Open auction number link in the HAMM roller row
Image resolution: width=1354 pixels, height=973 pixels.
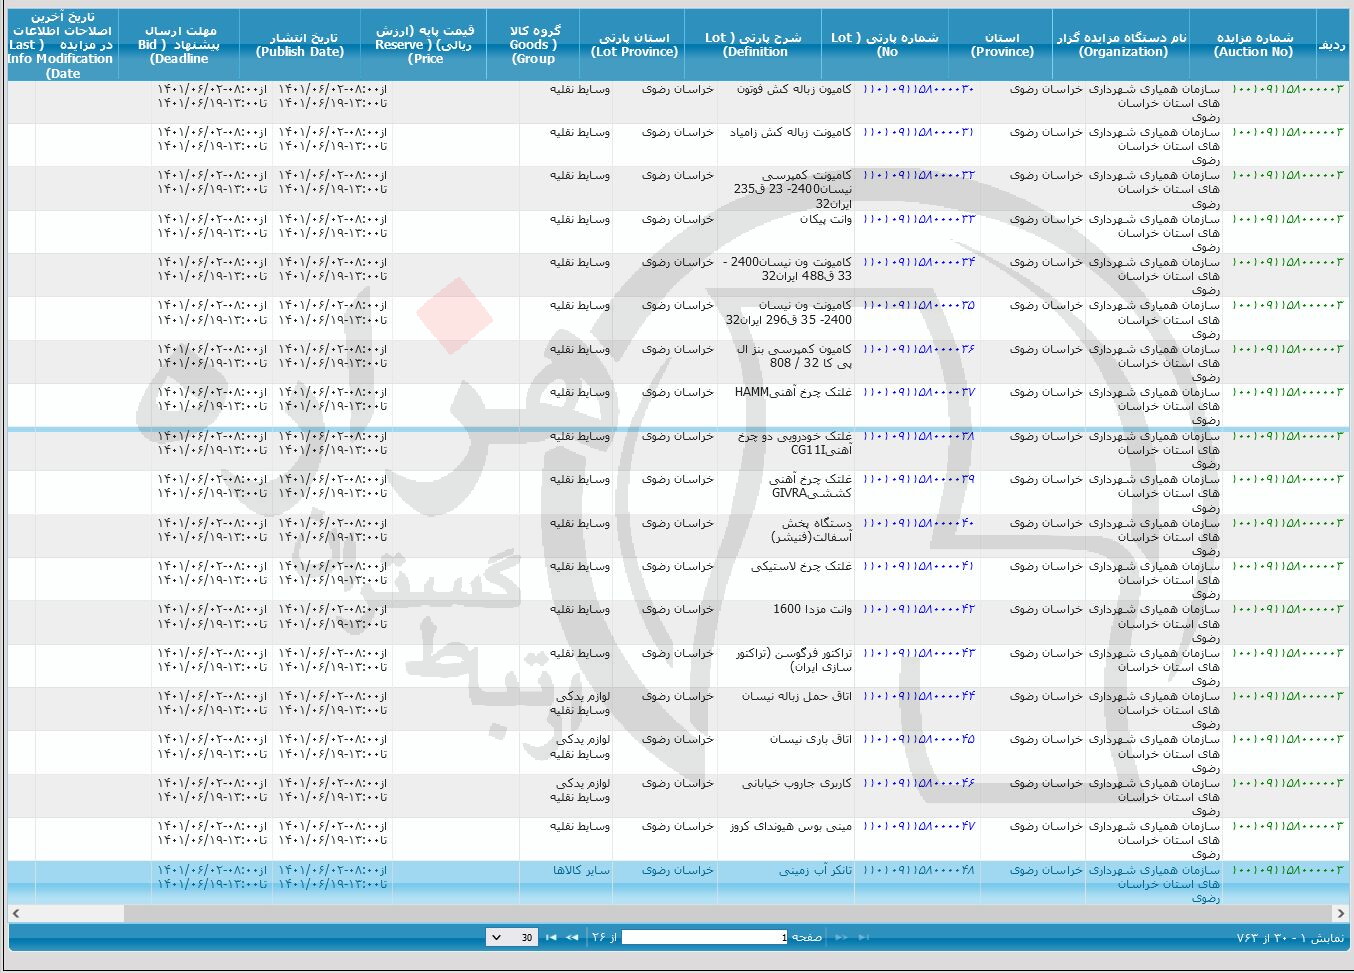(x=1287, y=392)
